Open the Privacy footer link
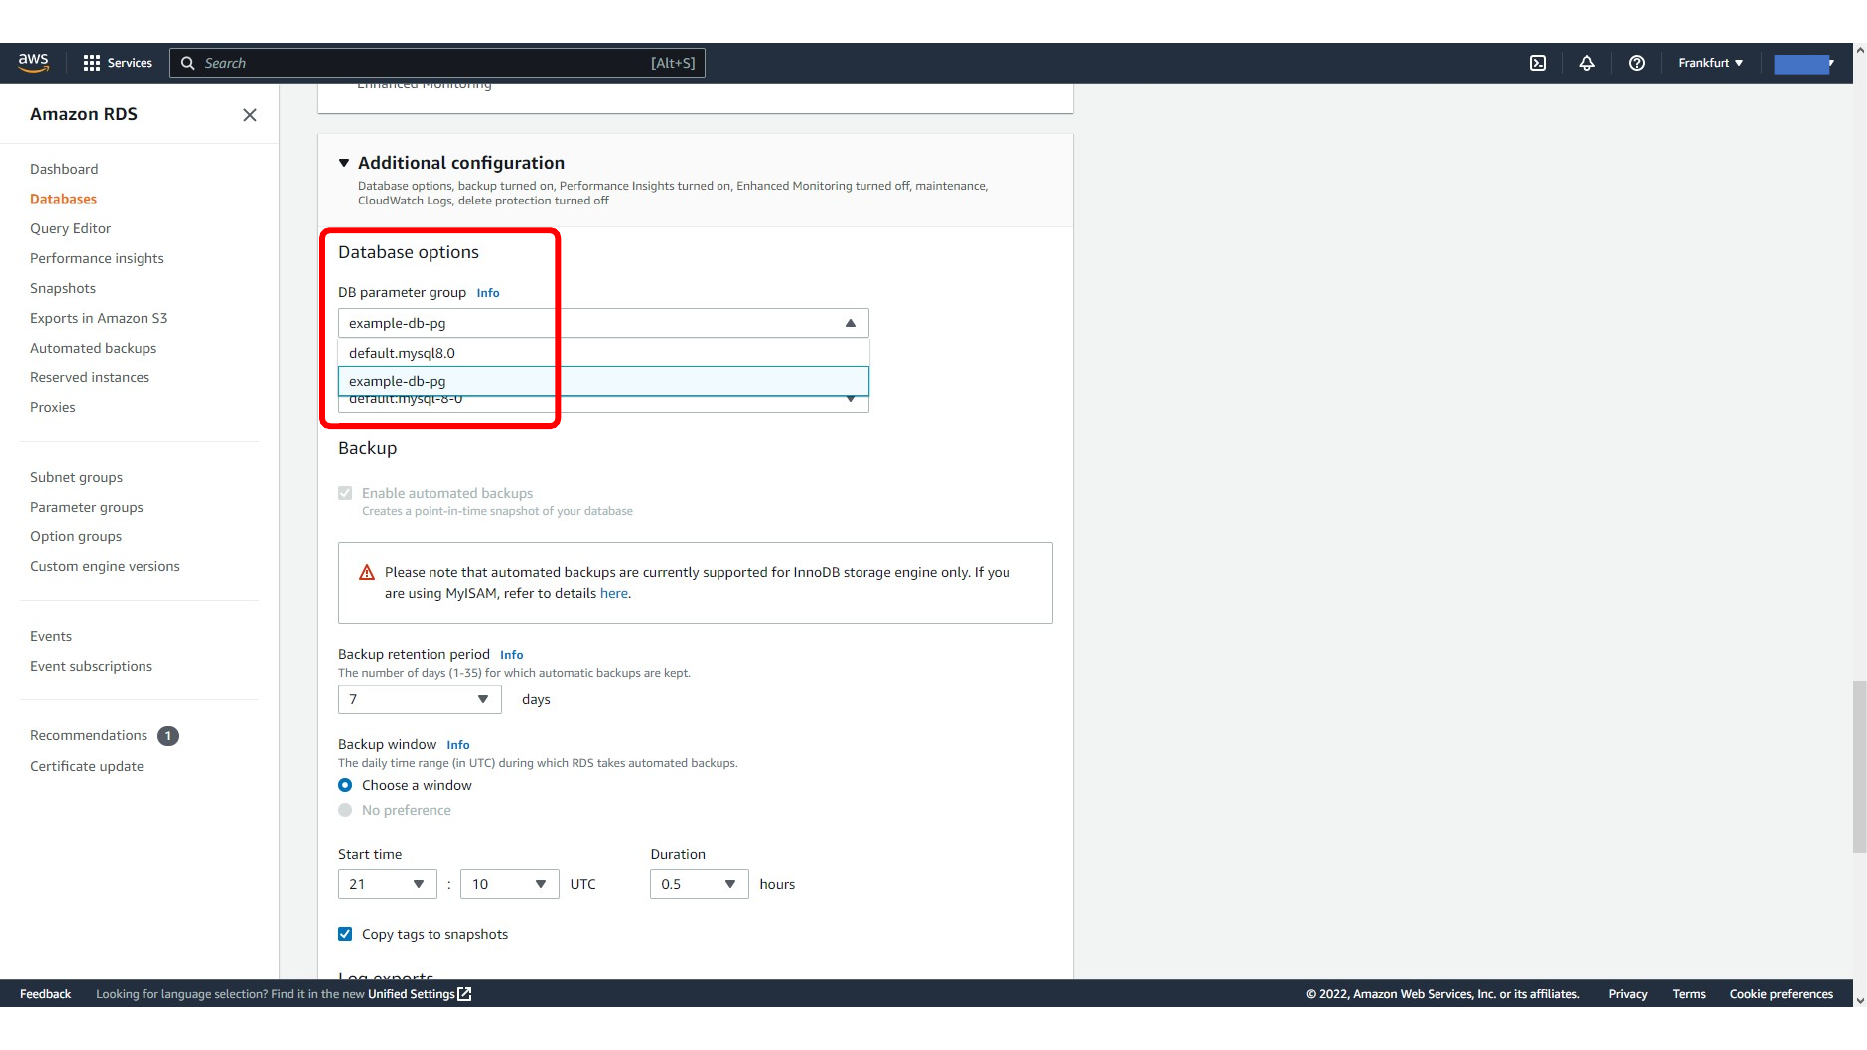 [1628, 994]
